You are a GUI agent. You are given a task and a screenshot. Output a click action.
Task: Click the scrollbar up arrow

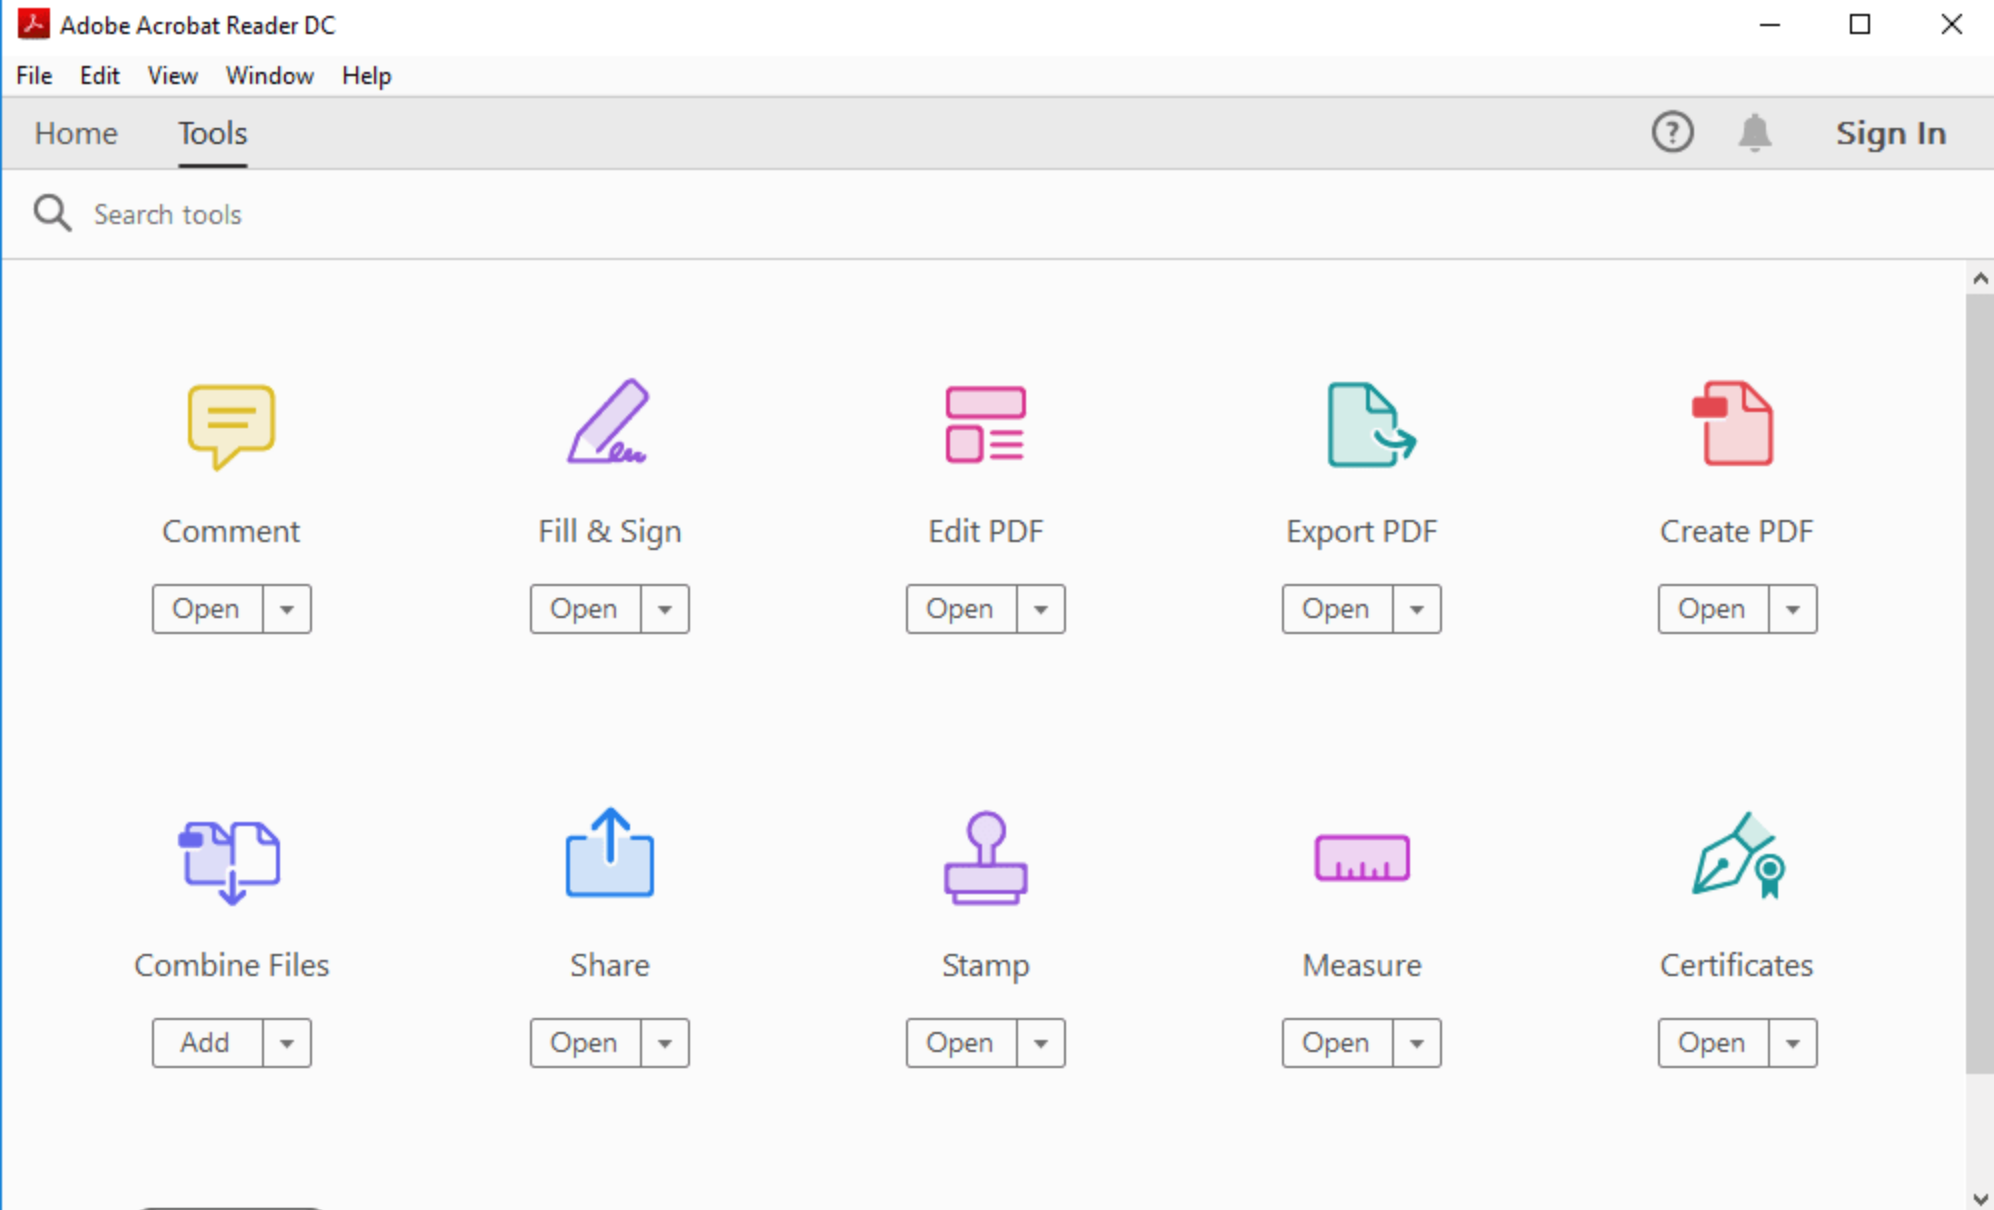tap(1980, 279)
